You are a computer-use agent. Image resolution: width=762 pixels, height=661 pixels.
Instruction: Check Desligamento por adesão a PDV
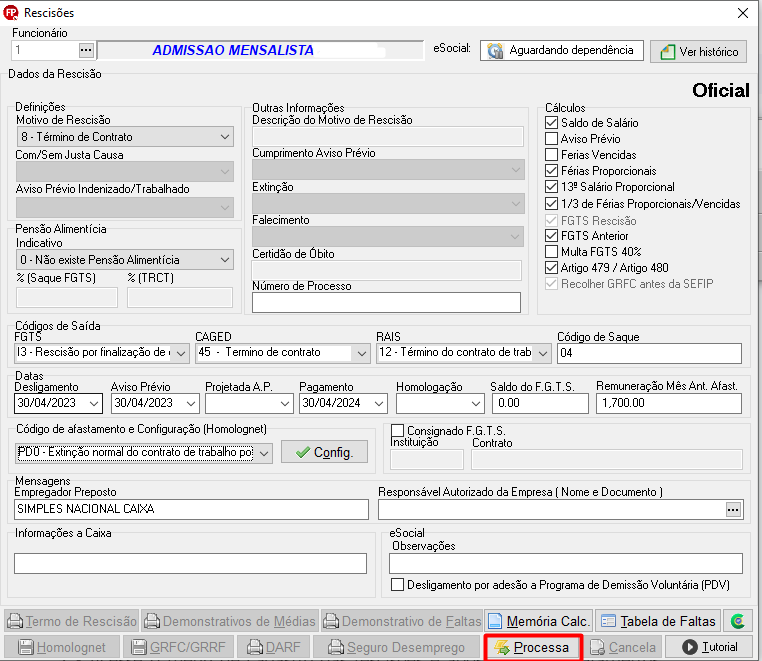click(x=398, y=585)
